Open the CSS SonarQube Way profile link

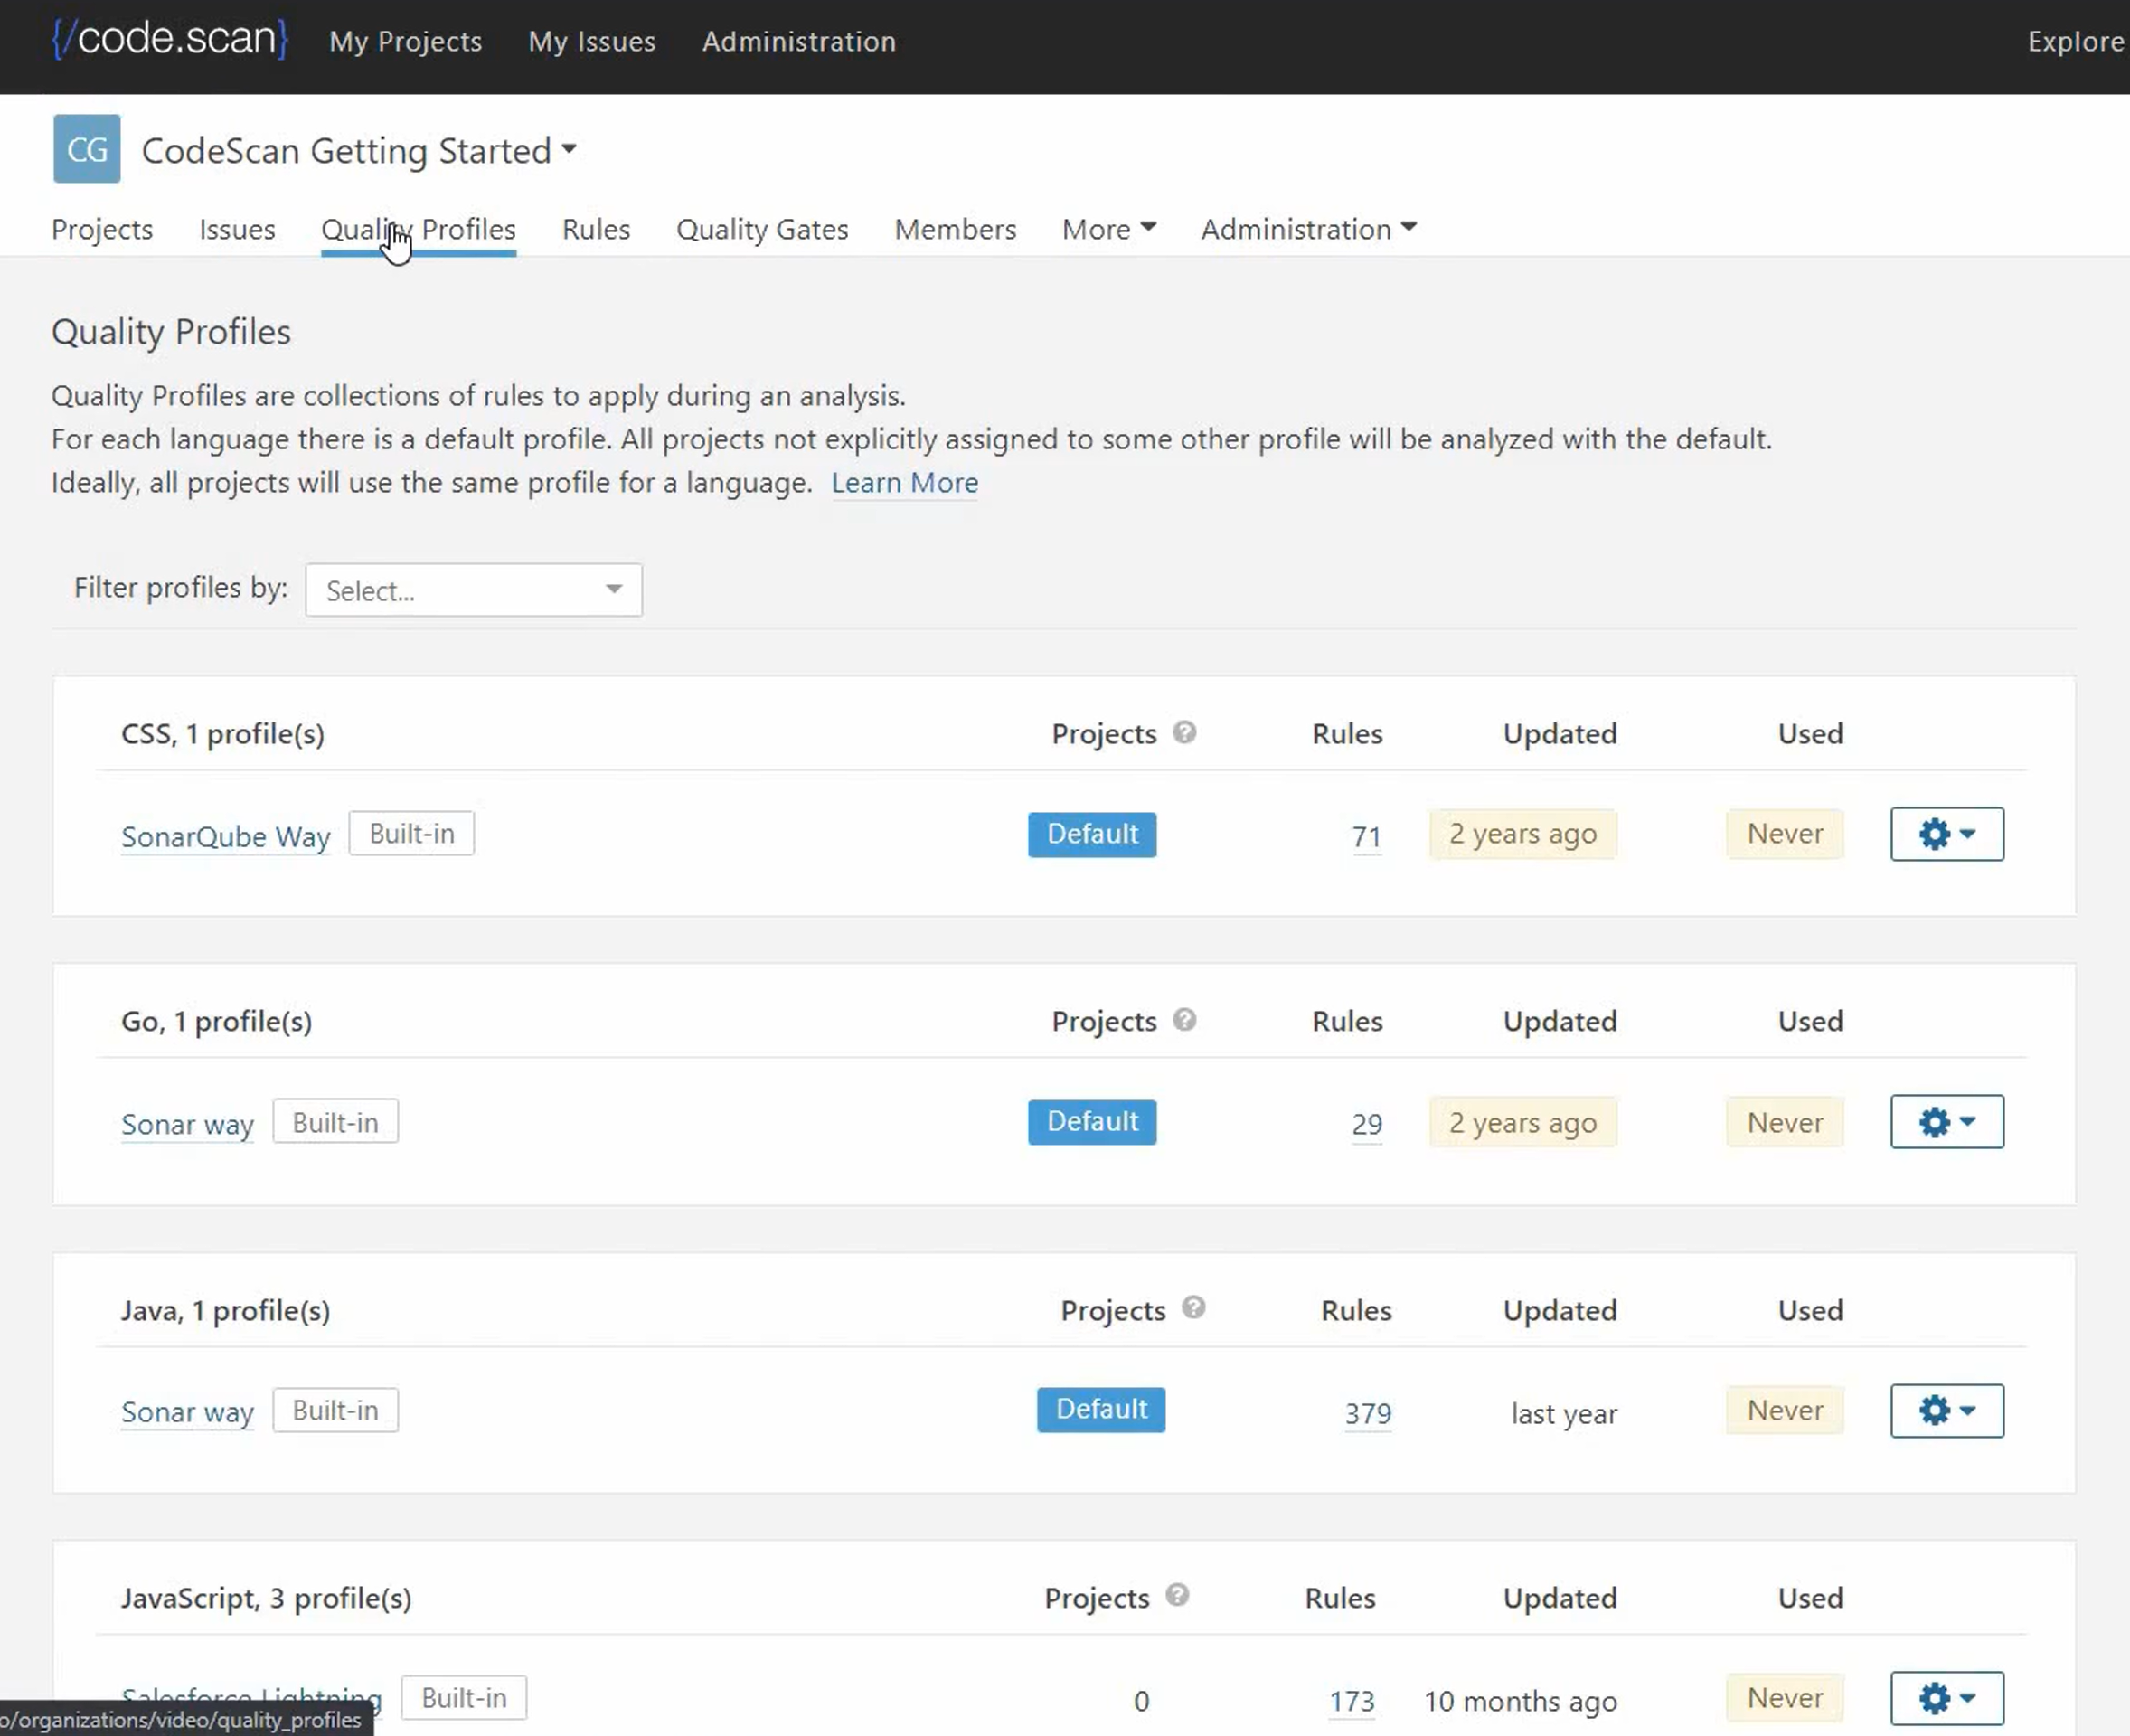[225, 836]
